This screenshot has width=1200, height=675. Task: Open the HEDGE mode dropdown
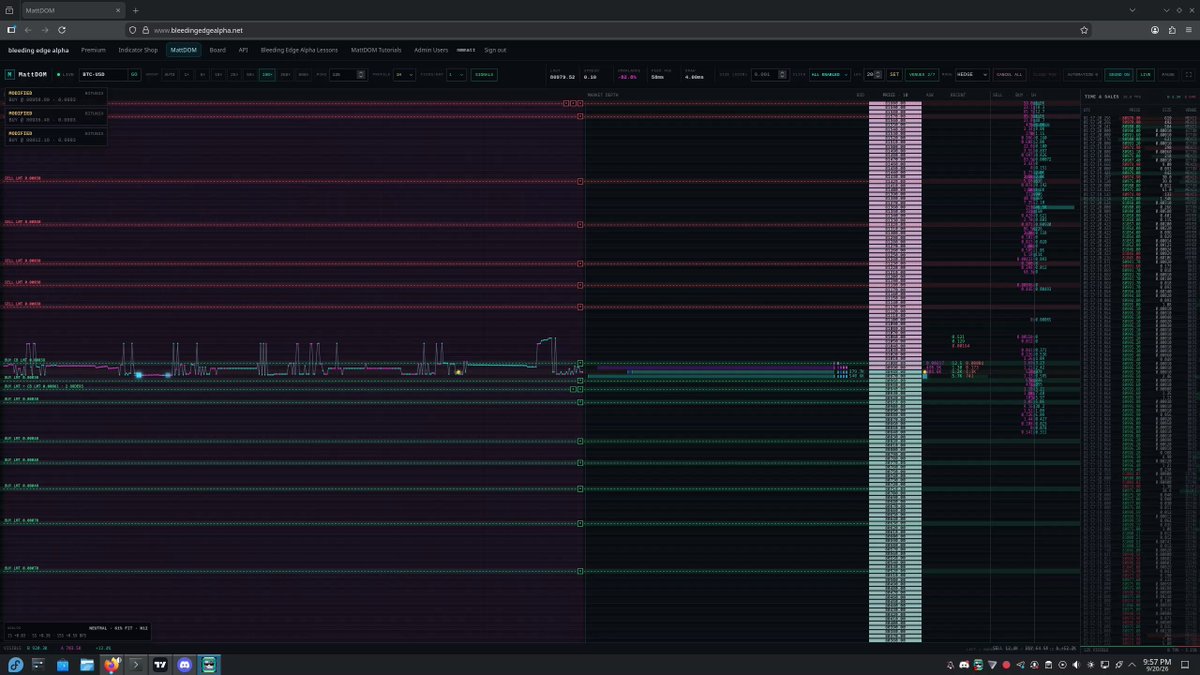(x=971, y=74)
